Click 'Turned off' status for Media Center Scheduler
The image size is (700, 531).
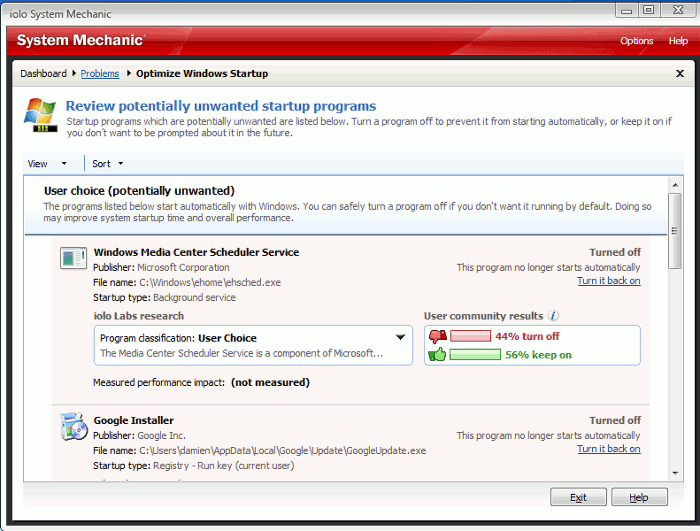tap(615, 252)
